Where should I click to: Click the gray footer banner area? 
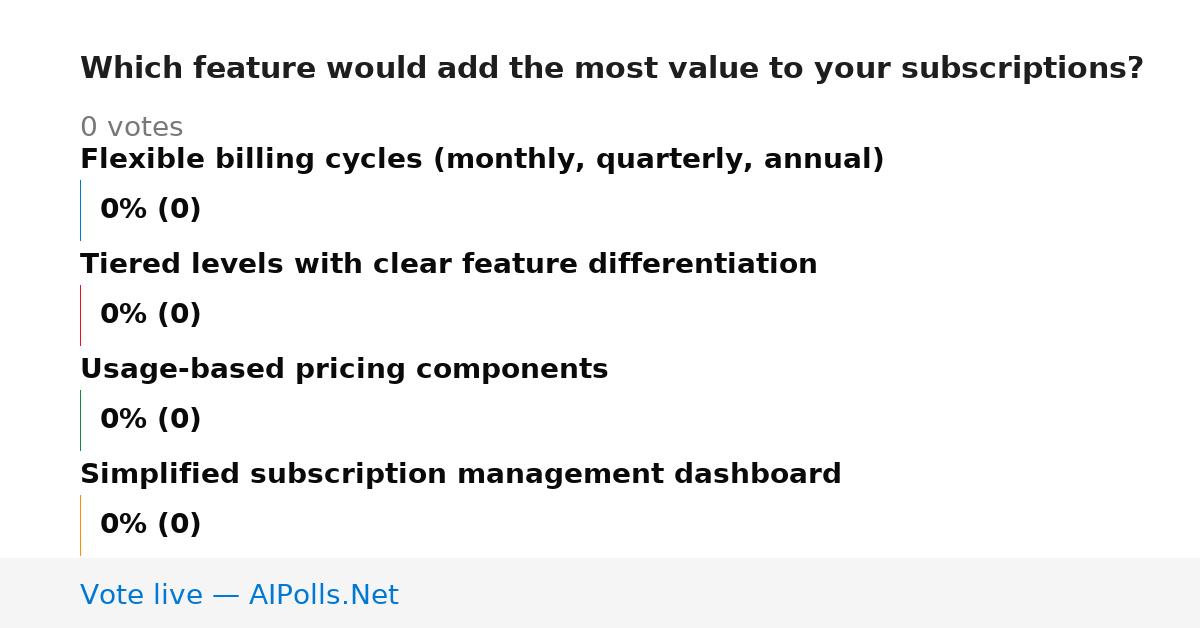(x=600, y=593)
